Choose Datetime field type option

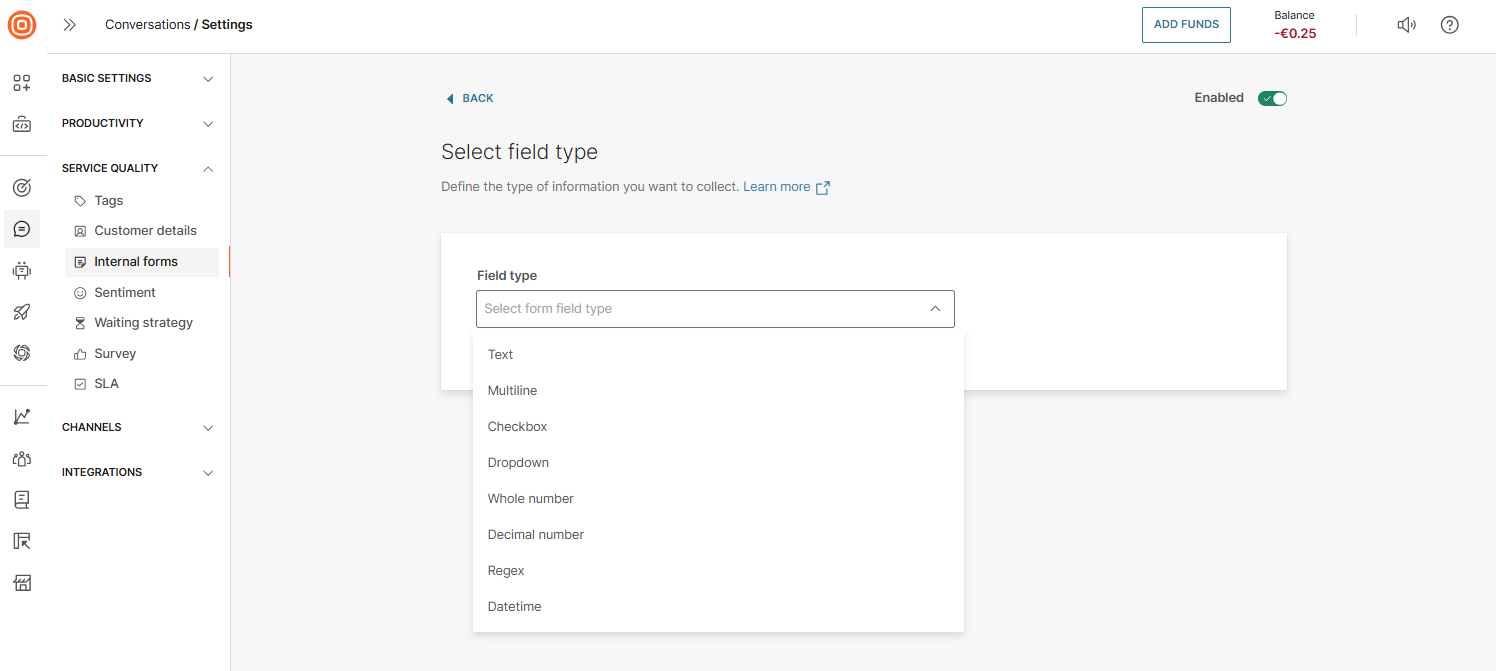click(514, 607)
